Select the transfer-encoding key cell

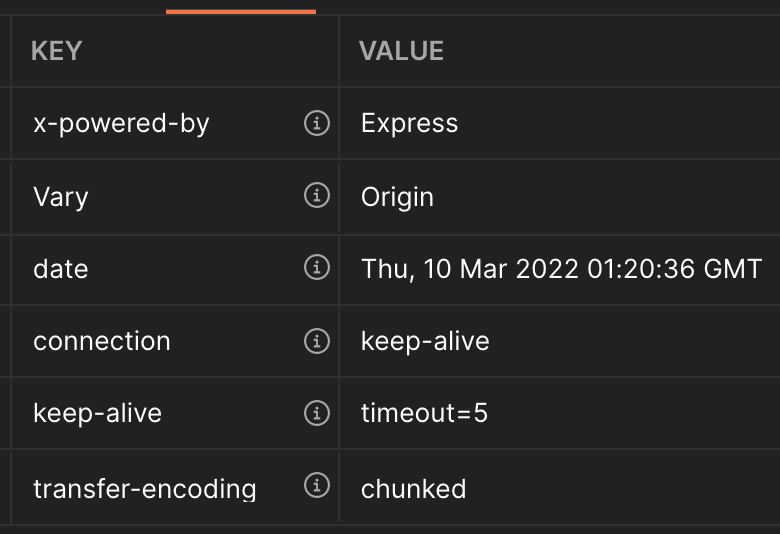pyautogui.click(x=175, y=487)
